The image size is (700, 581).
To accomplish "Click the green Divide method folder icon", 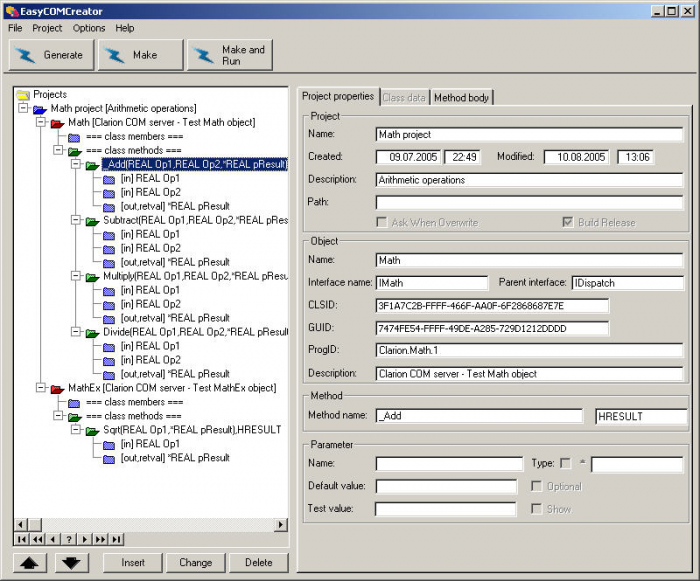I will [92, 333].
